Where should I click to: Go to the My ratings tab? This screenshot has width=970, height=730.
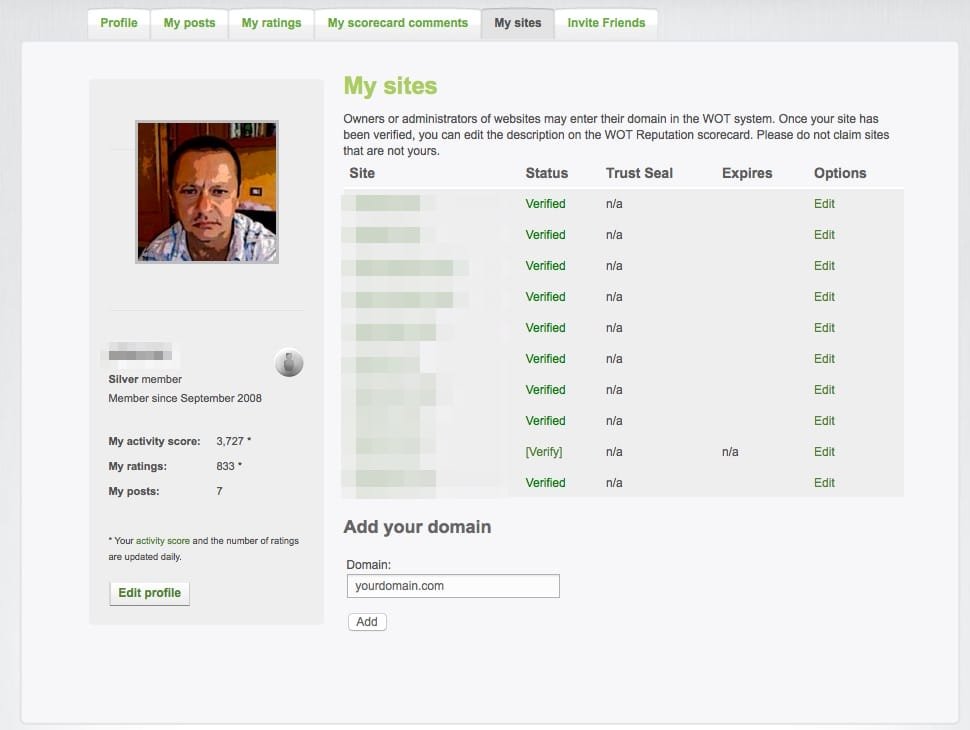coord(271,23)
